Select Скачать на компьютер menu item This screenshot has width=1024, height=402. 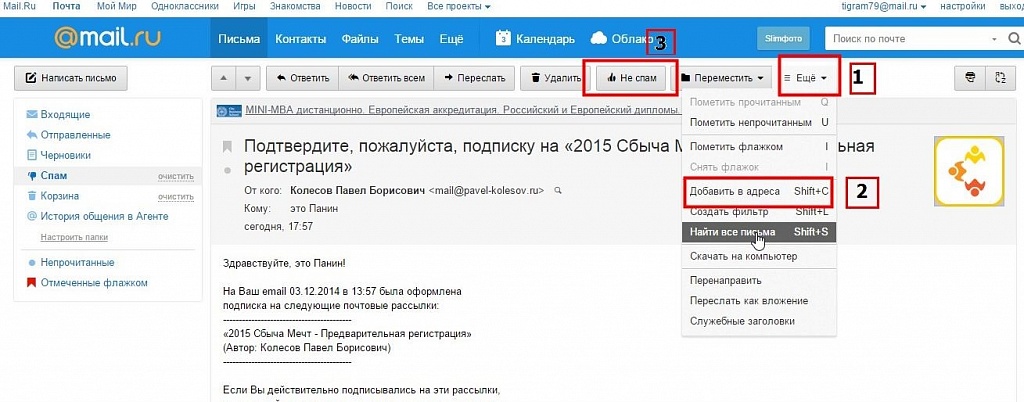click(x=758, y=256)
